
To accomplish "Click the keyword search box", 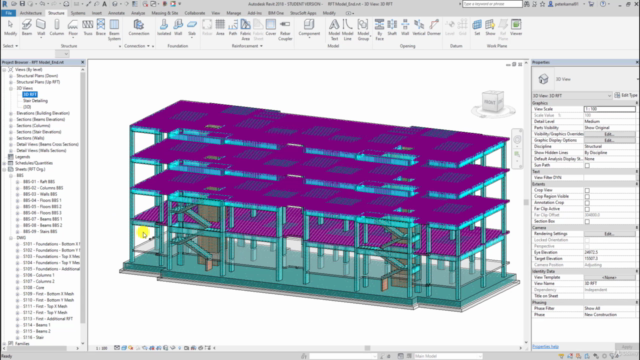I will [492, 4].
